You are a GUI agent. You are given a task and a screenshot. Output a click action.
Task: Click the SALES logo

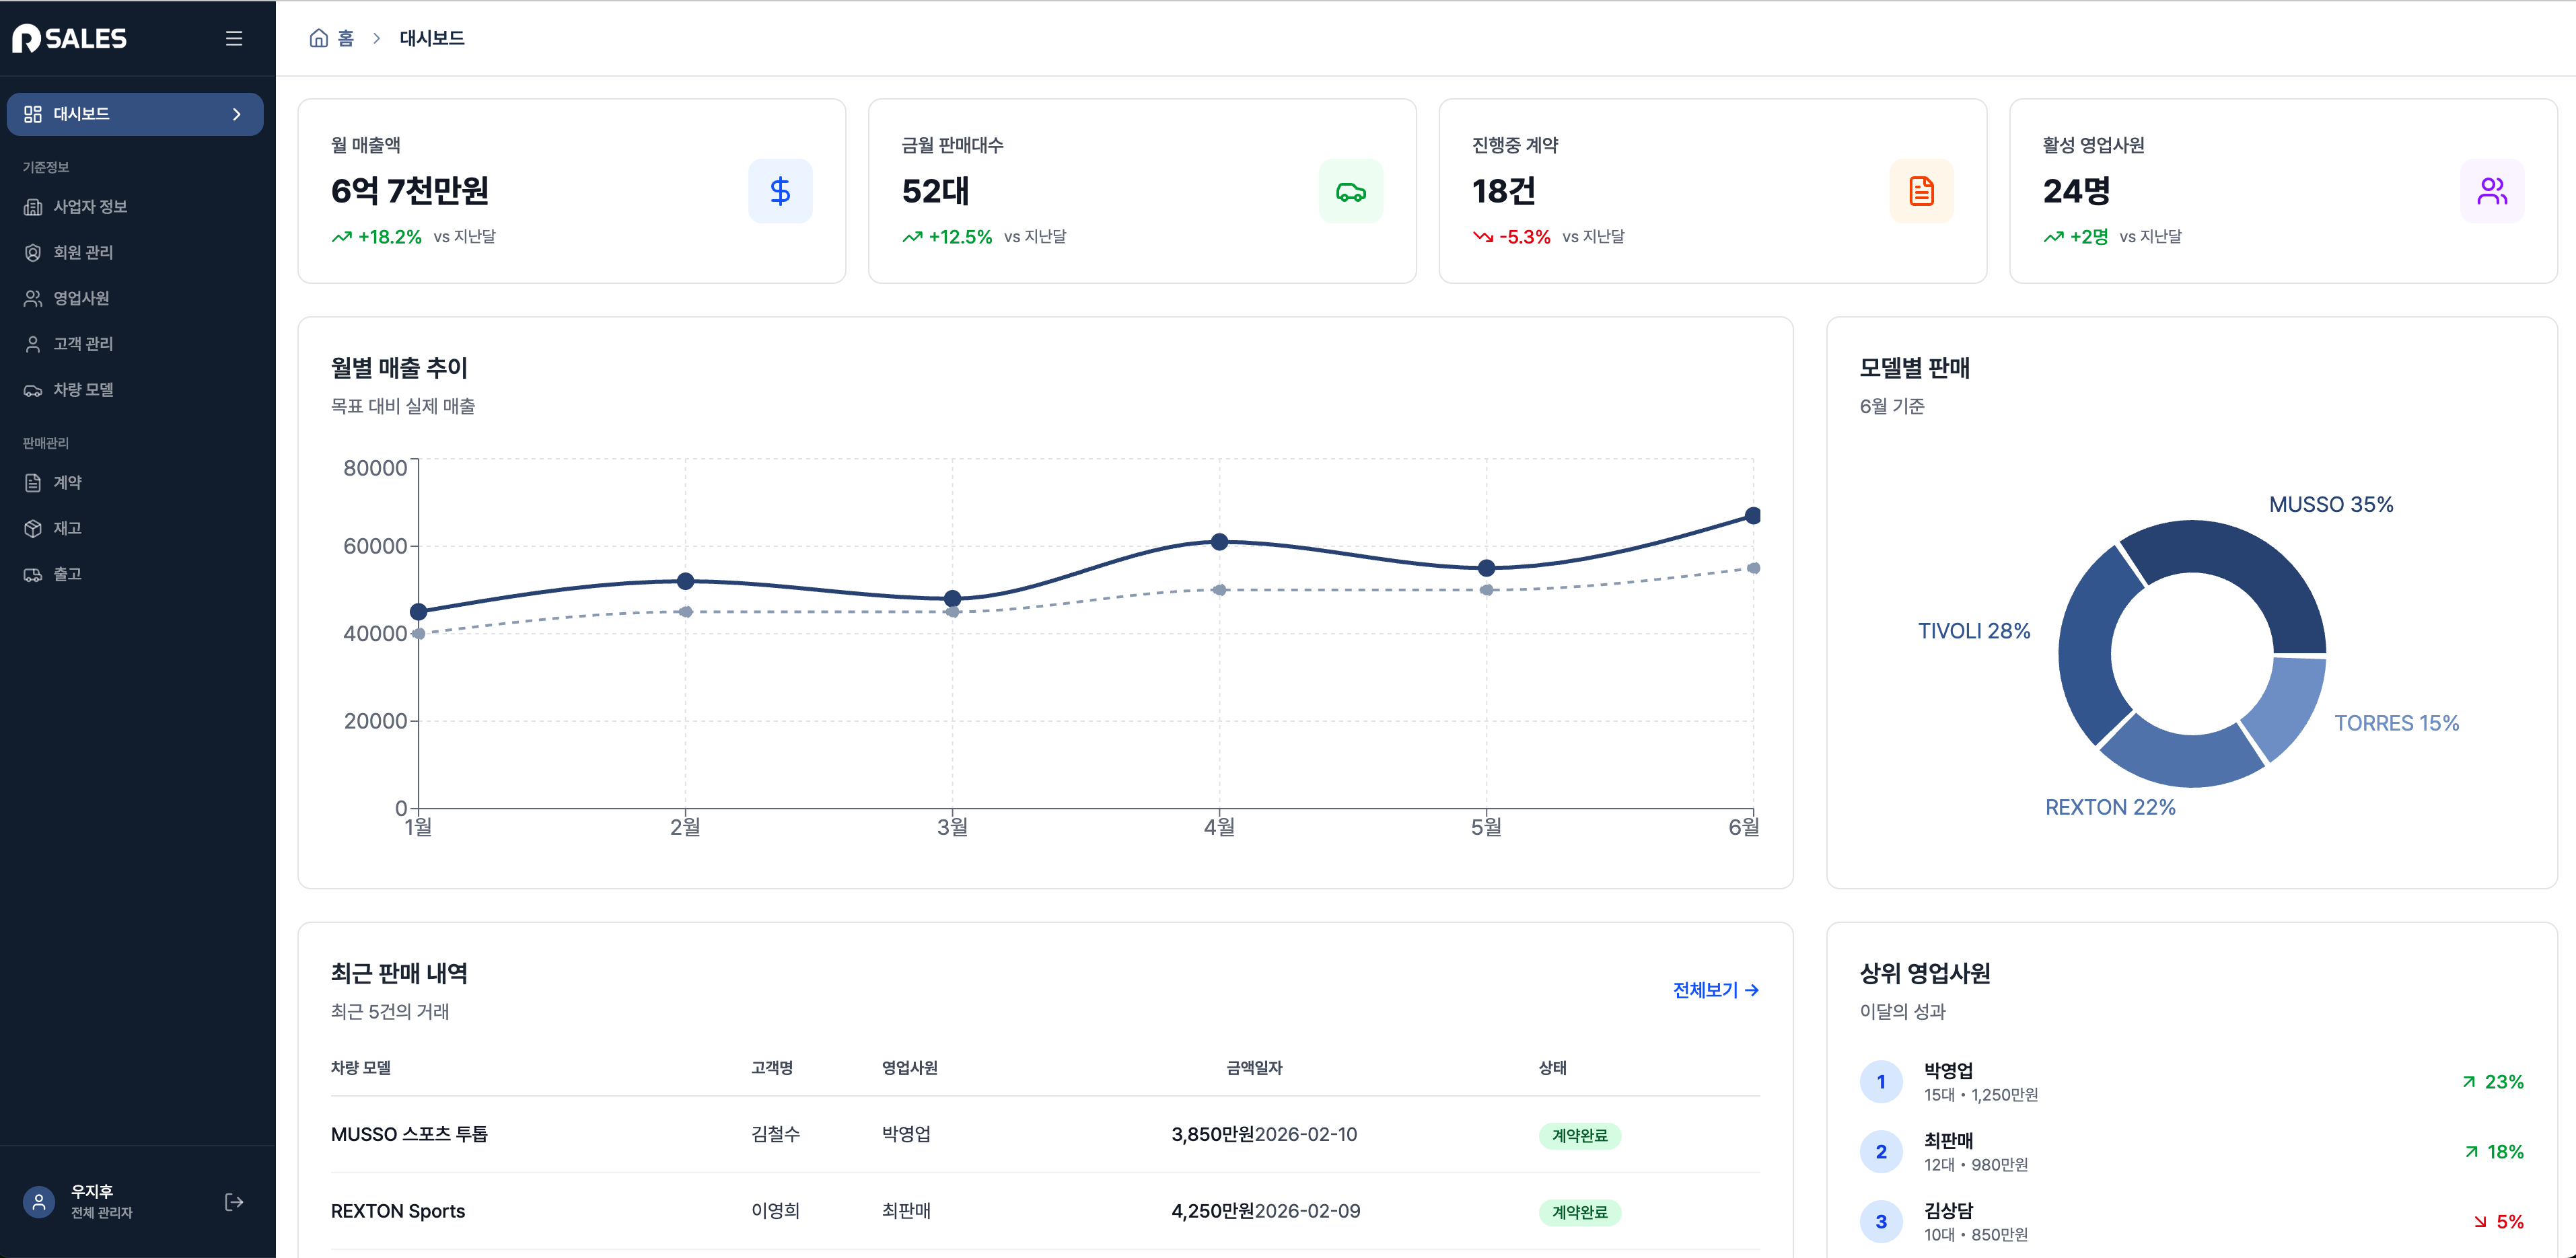69,38
